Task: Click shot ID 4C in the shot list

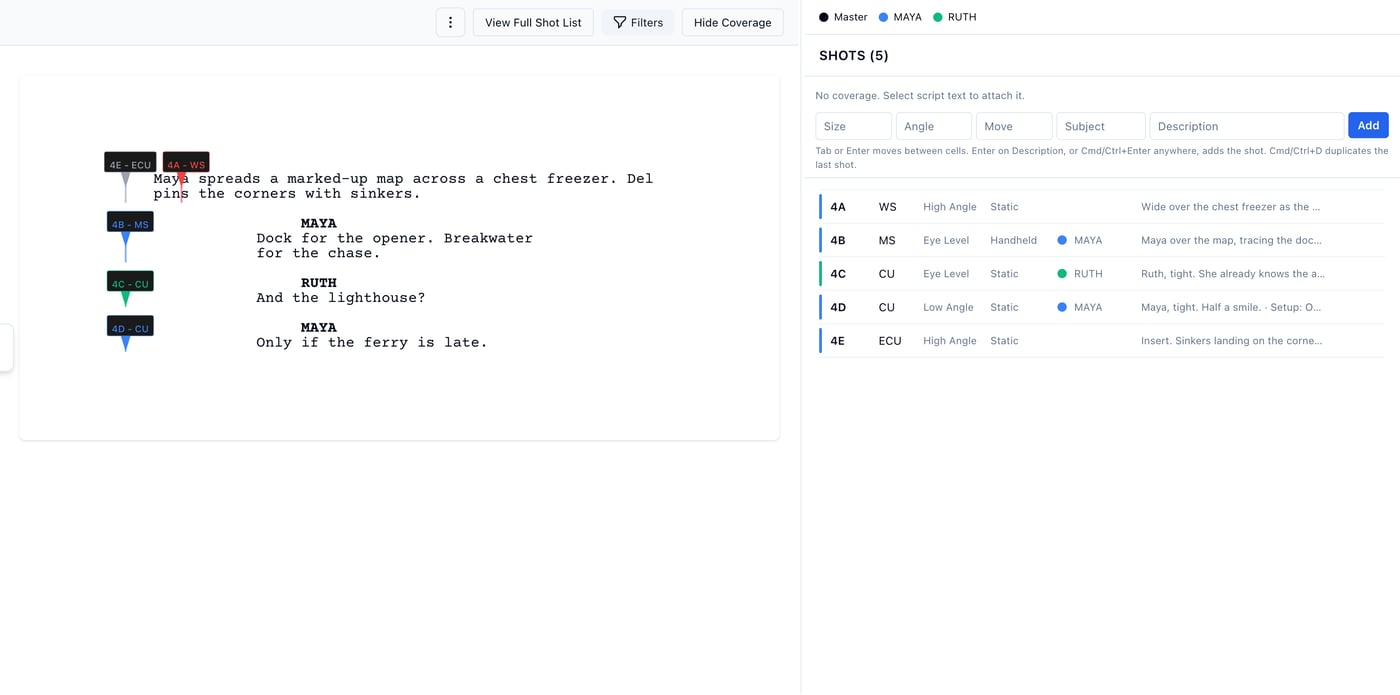Action: [838, 274]
